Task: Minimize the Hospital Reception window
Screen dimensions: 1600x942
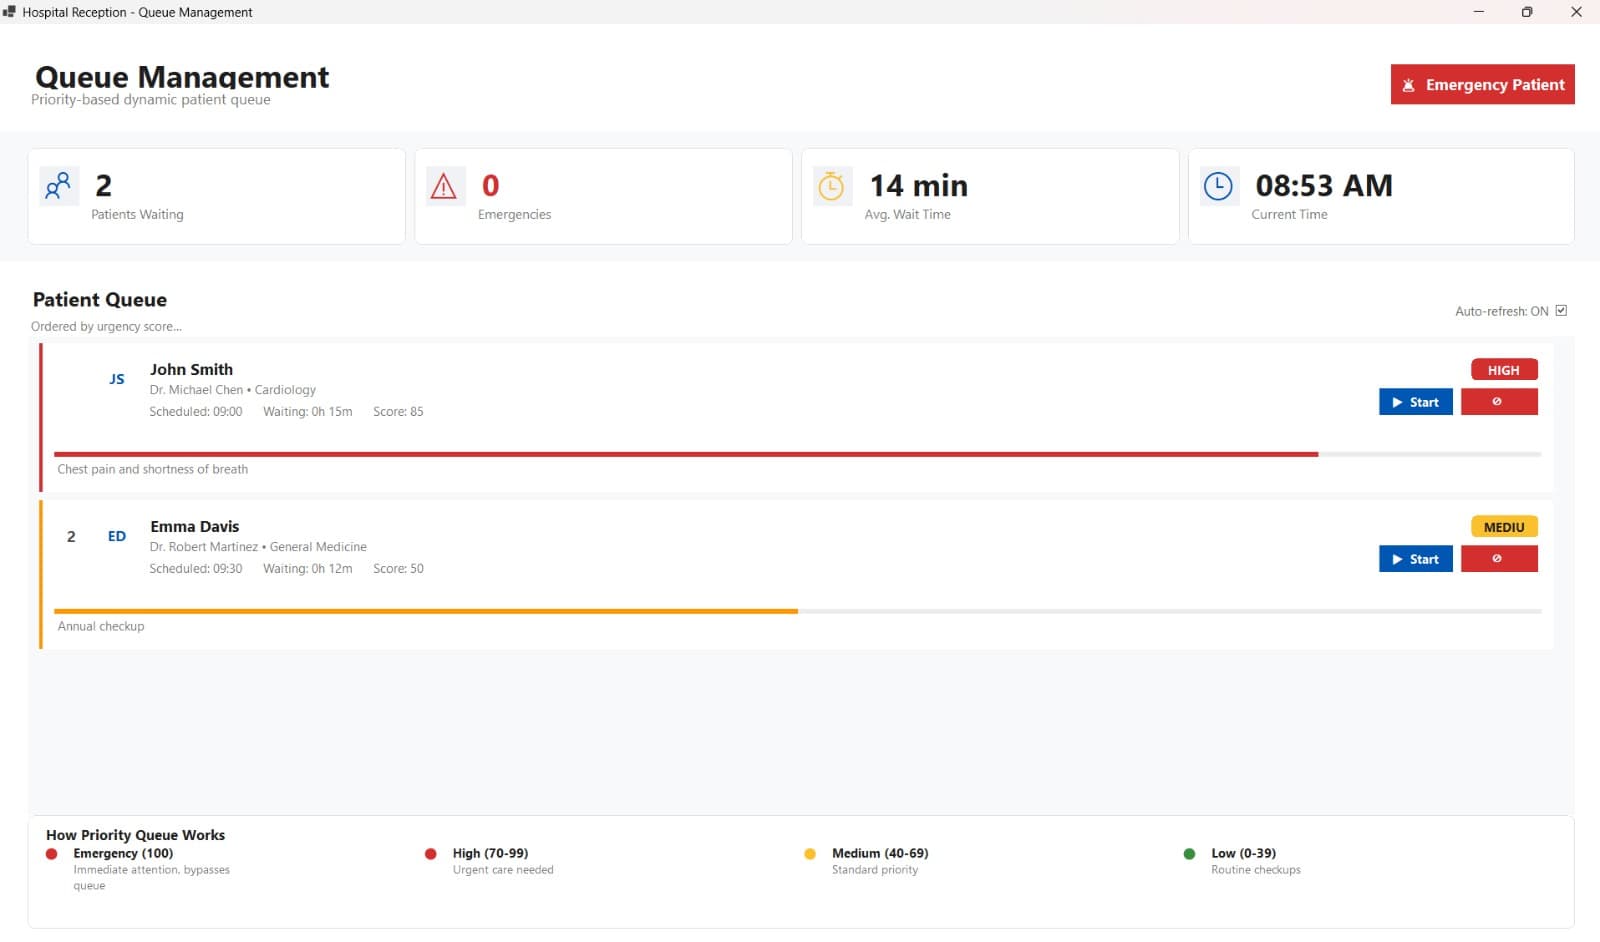Action: [1478, 12]
